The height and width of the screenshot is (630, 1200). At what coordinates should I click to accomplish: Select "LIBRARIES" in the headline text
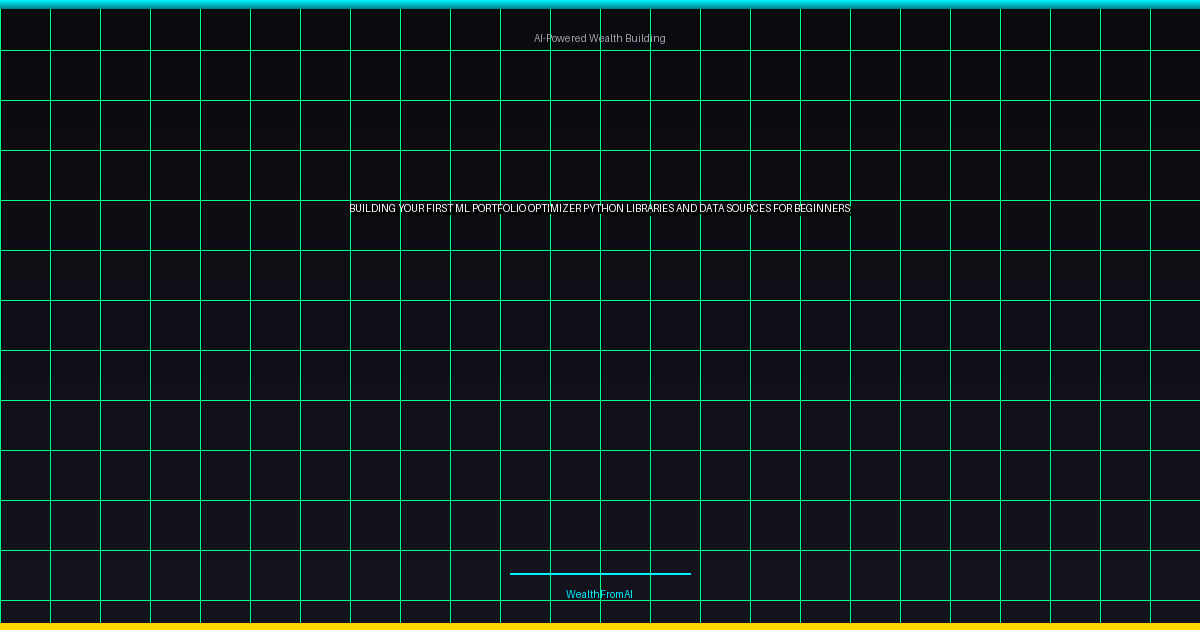[650, 208]
